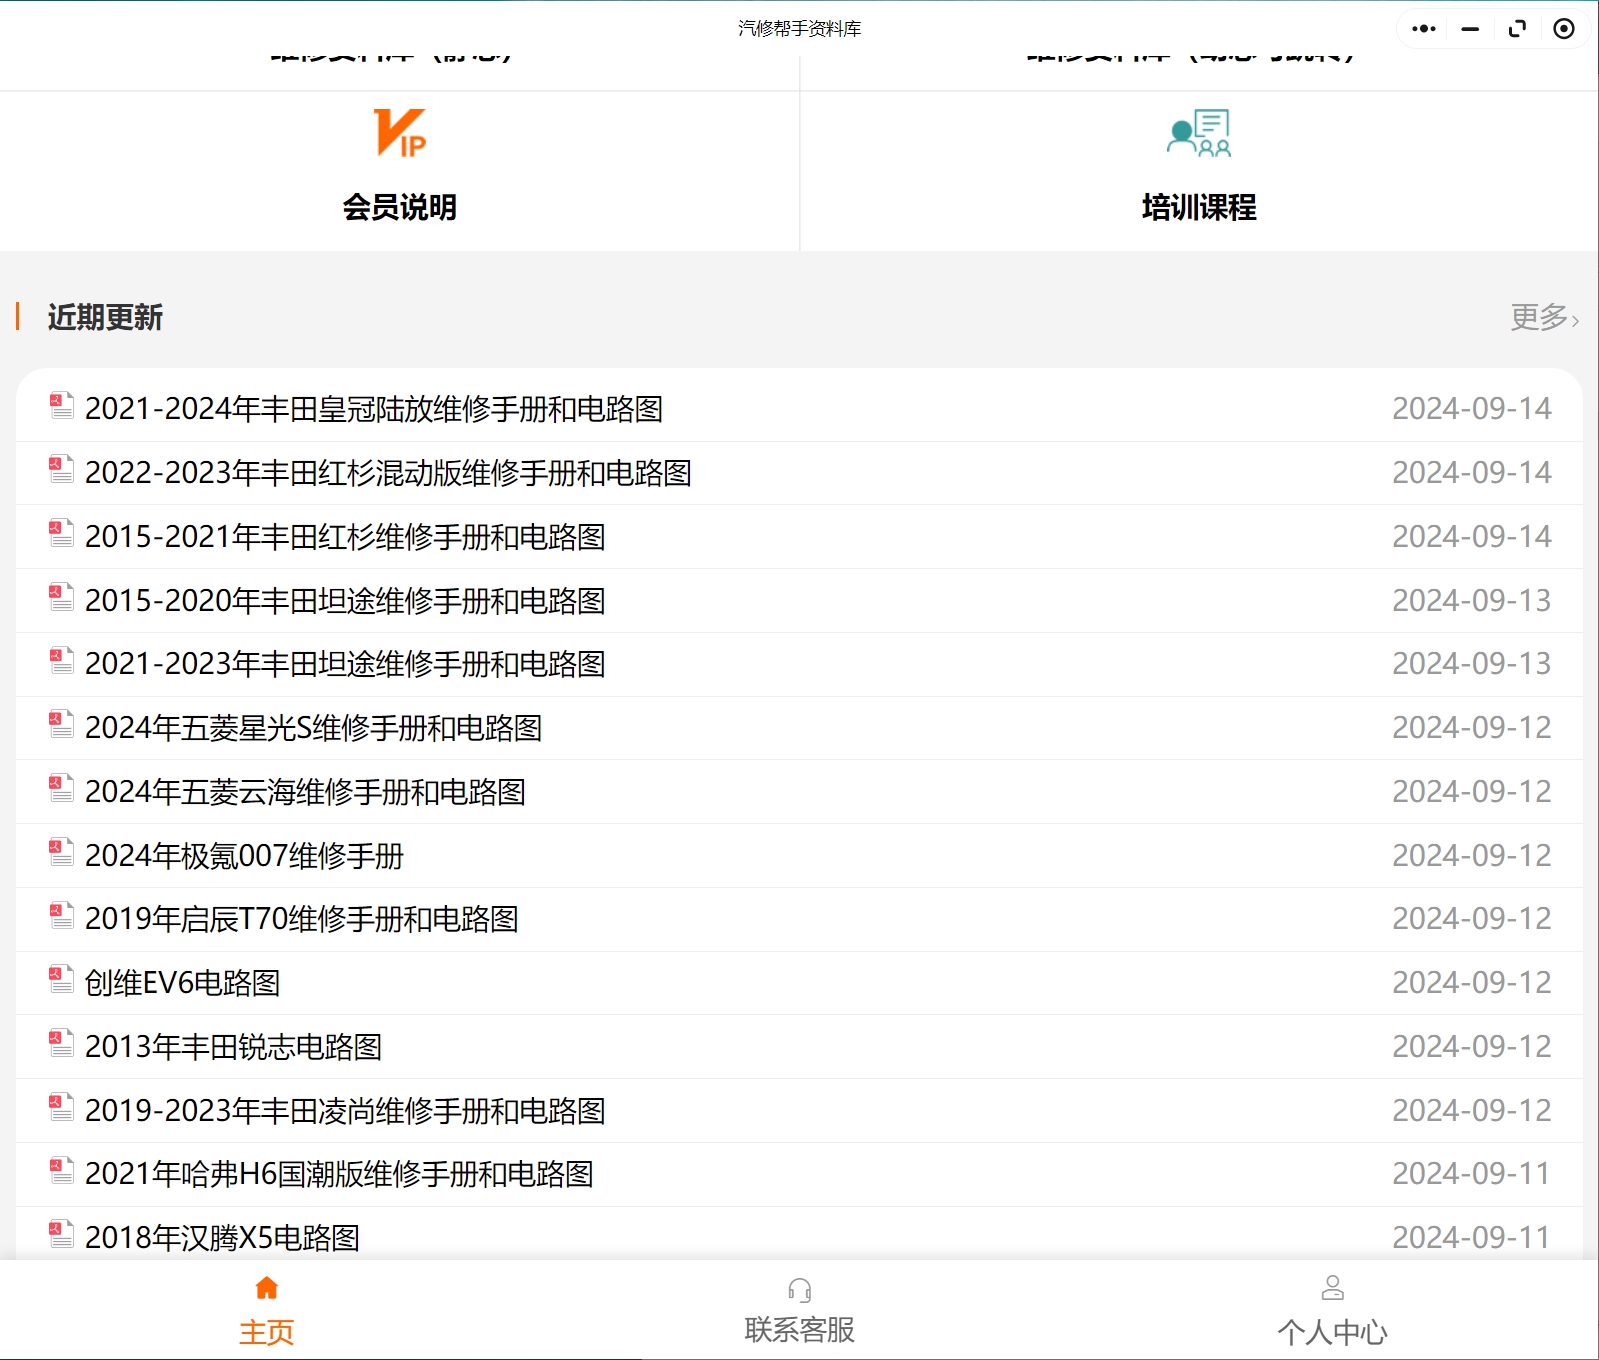This screenshot has height=1360, width=1599.
Task: Click the restore window icon in title bar
Action: [1517, 29]
